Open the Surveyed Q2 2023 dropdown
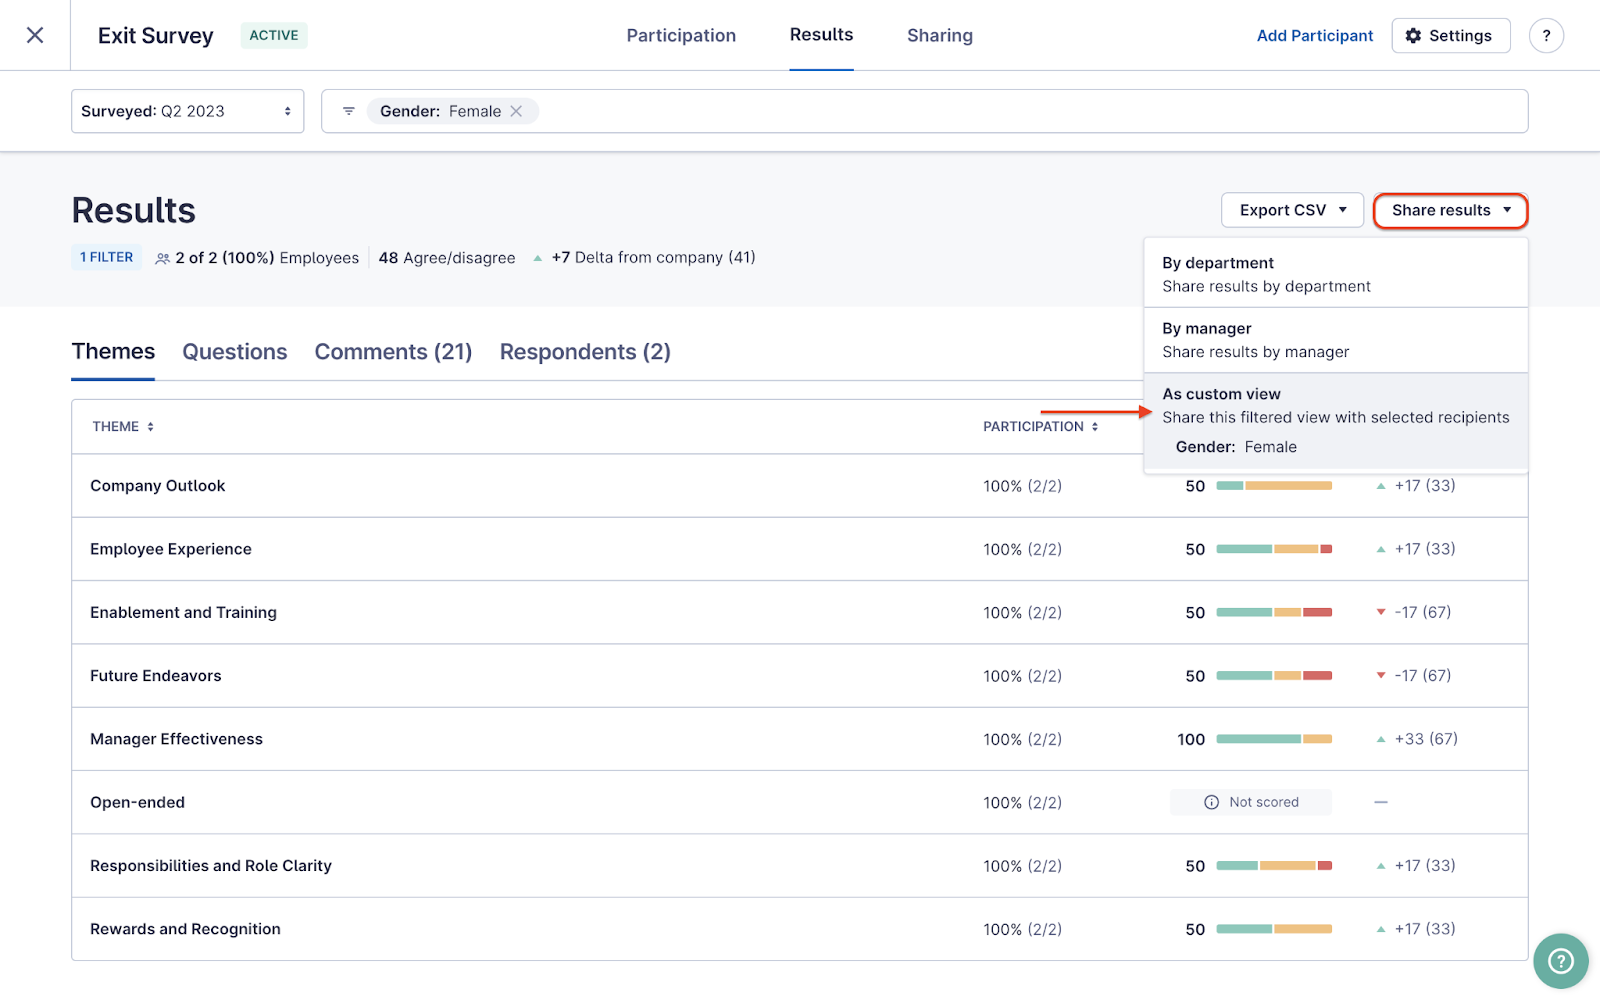The image size is (1600, 1000). [x=187, y=111]
